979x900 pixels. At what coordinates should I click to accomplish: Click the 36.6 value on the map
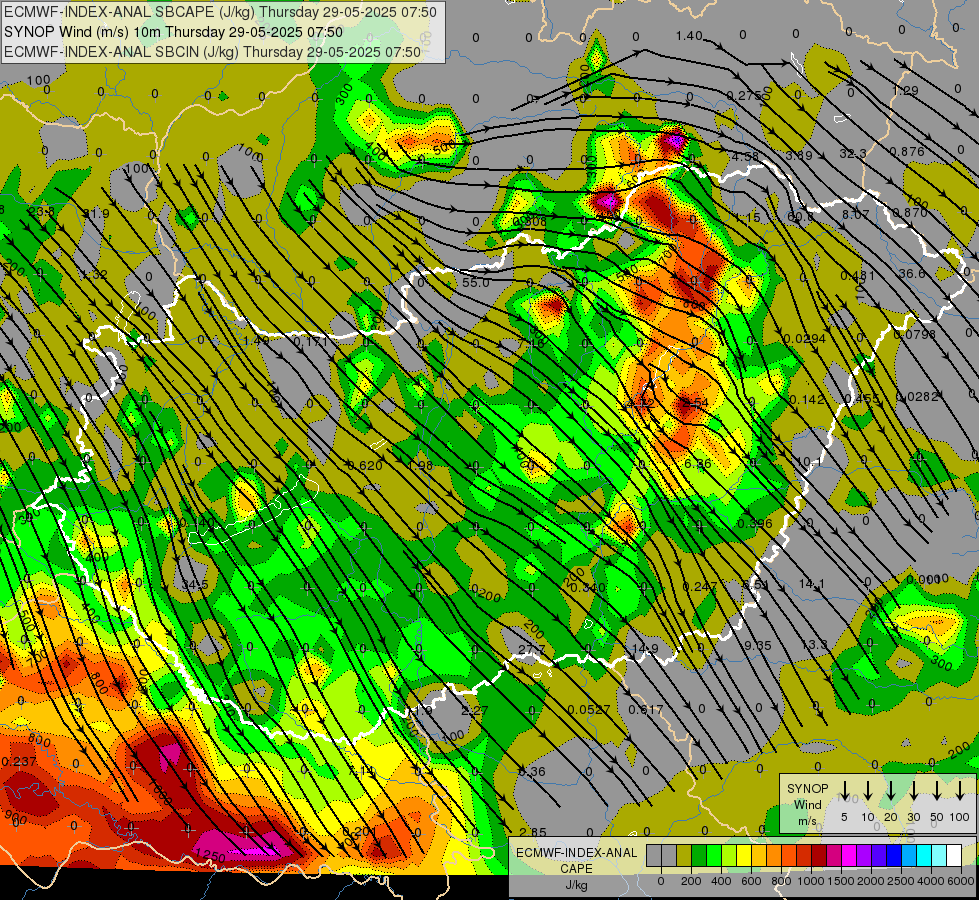pyautogui.click(x=912, y=274)
